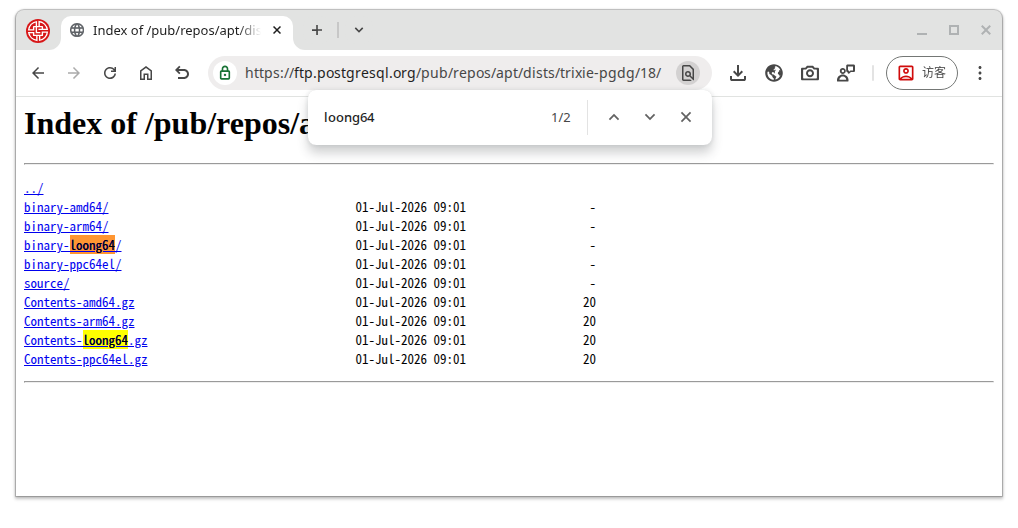The image size is (1018, 528).
Task: Download Contents-ppc64el.gz
Action: click(86, 360)
